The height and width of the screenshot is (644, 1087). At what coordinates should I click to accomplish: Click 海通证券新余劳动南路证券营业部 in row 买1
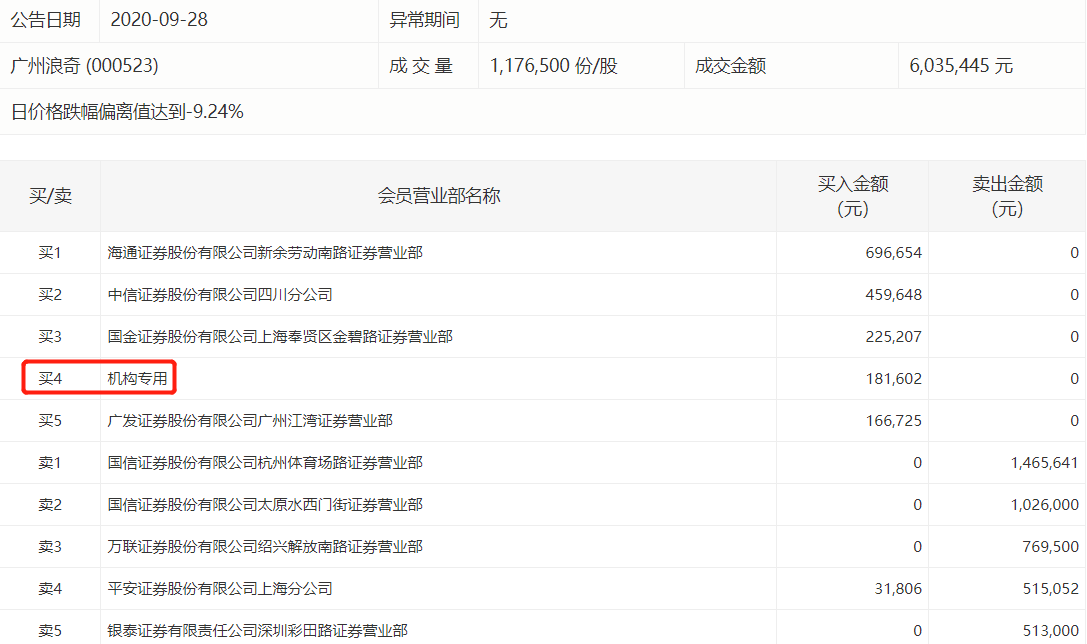pos(264,252)
